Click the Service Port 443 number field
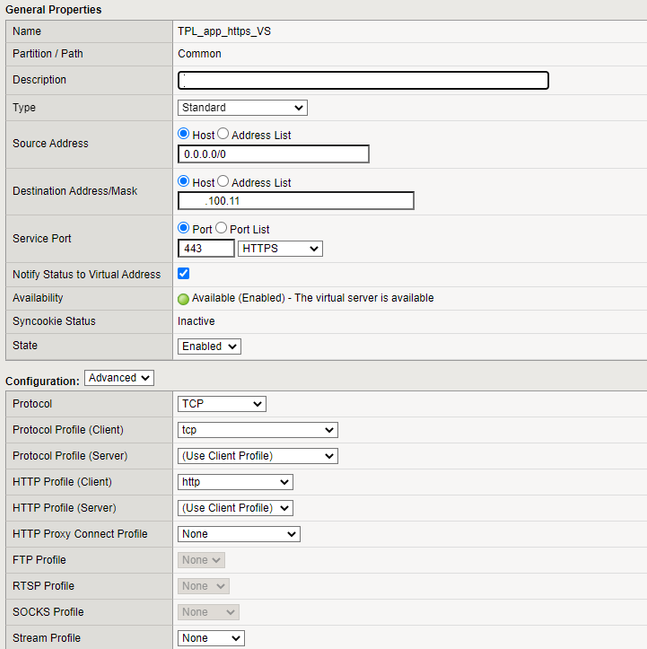Image resolution: width=647 pixels, height=649 pixels. 206,248
